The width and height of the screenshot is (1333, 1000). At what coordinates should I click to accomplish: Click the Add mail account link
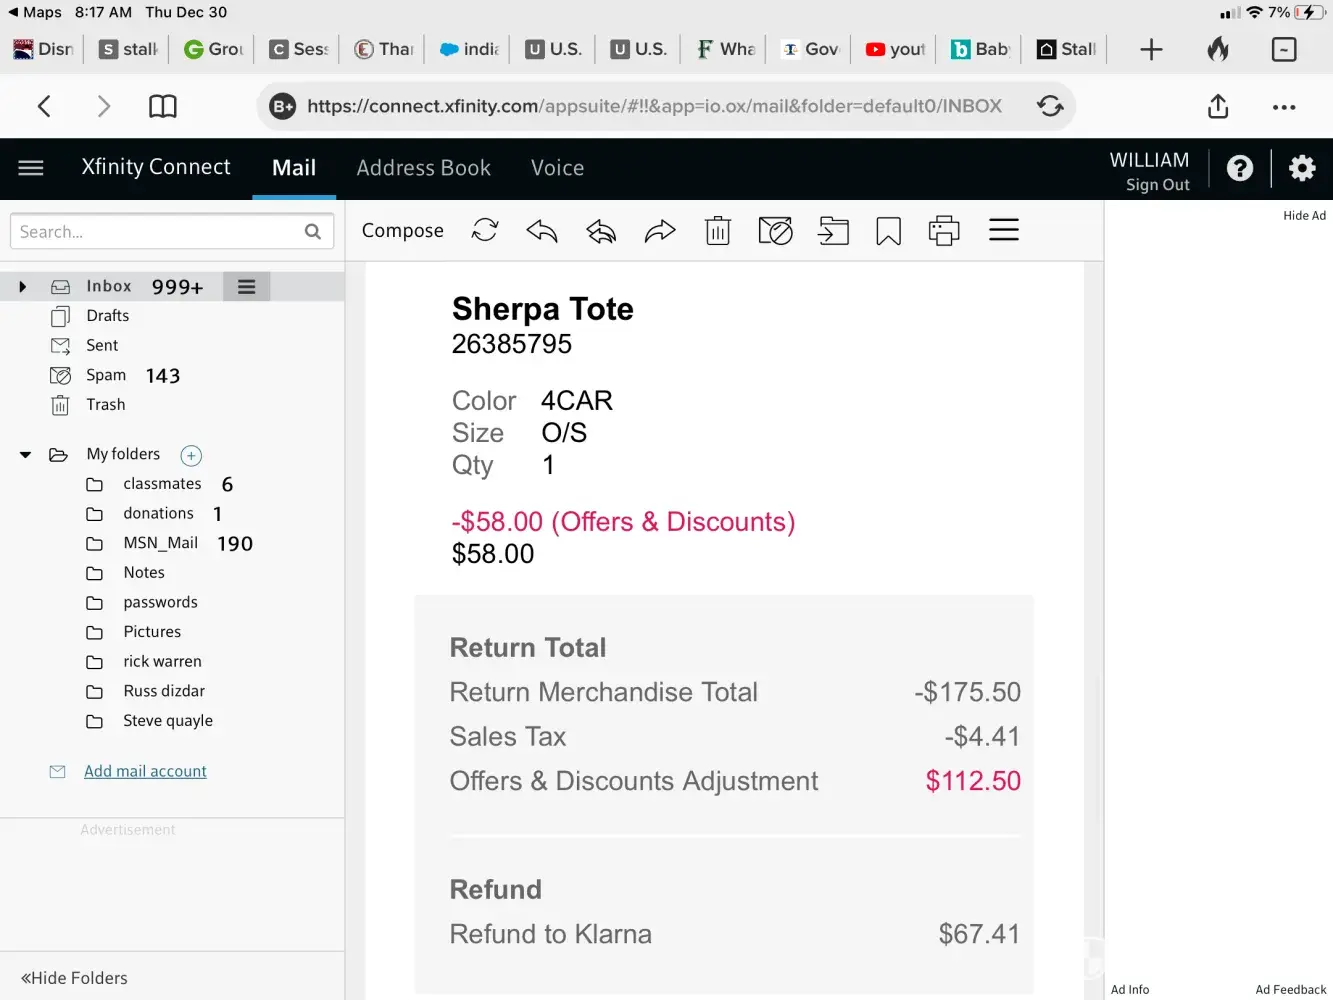[145, 771]
